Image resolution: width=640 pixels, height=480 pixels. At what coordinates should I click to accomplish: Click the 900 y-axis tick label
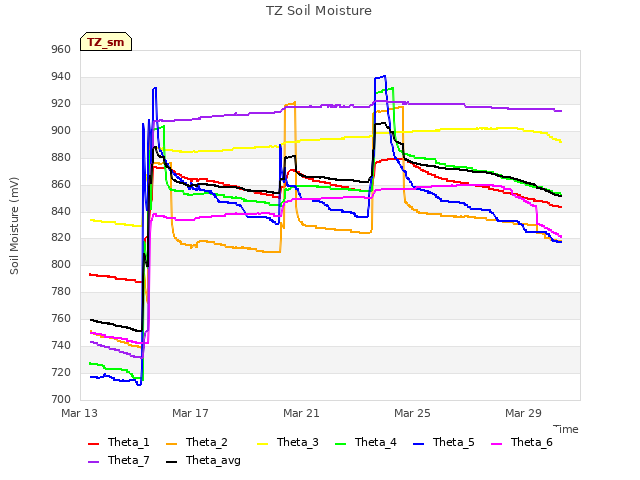tap(61, 131)
